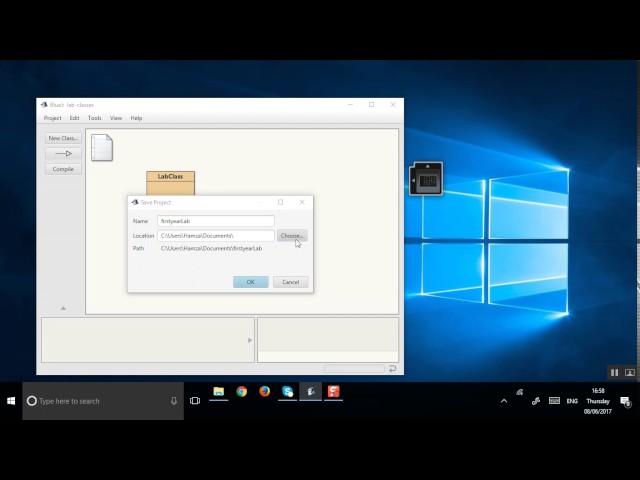Show hidden system tray icons
This screenshot has width=640, height=480.
[x=504, y=401]
